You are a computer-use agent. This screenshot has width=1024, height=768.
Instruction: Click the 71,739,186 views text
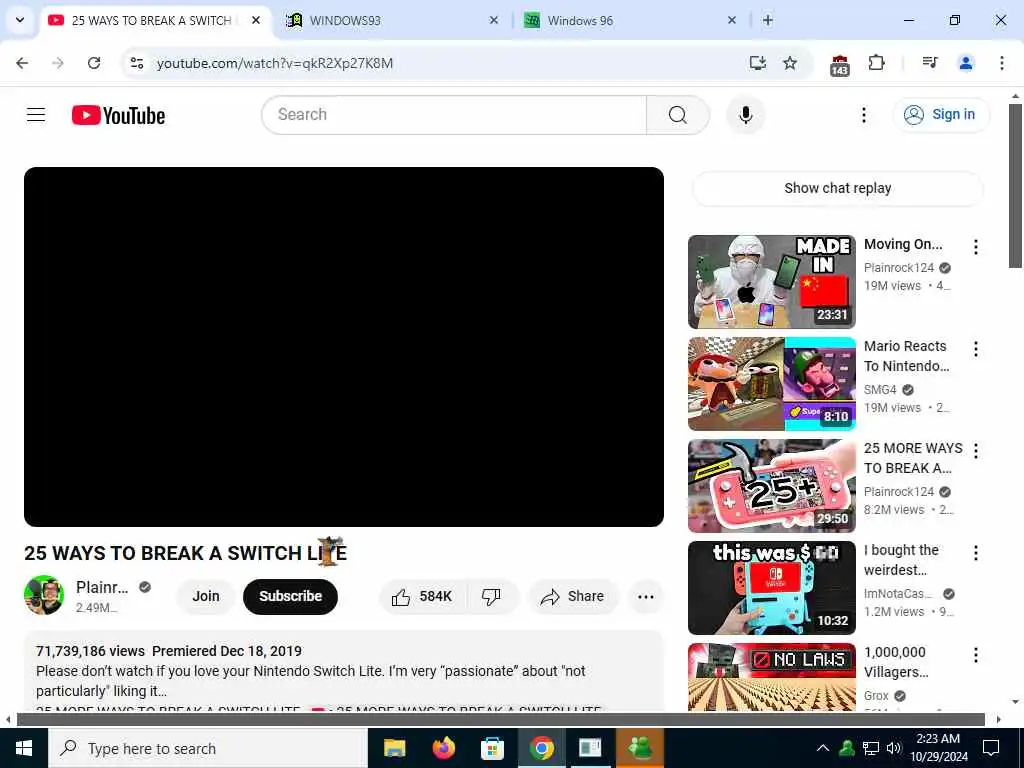90,651
